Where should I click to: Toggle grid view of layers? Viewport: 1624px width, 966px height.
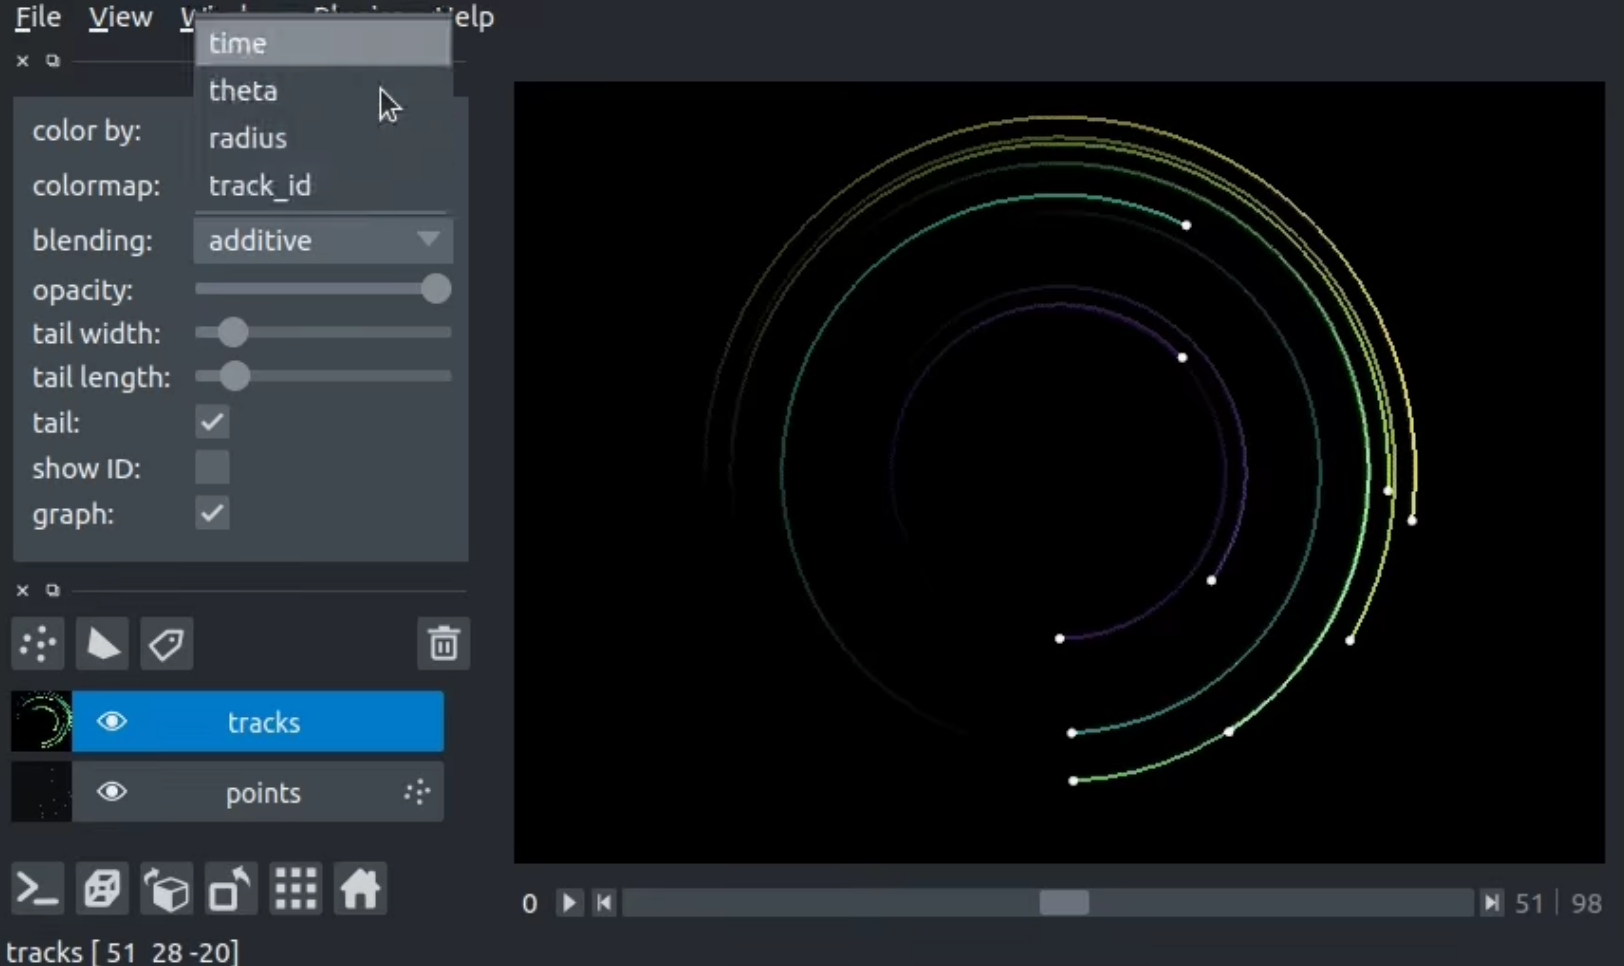[x=294, y=888]
